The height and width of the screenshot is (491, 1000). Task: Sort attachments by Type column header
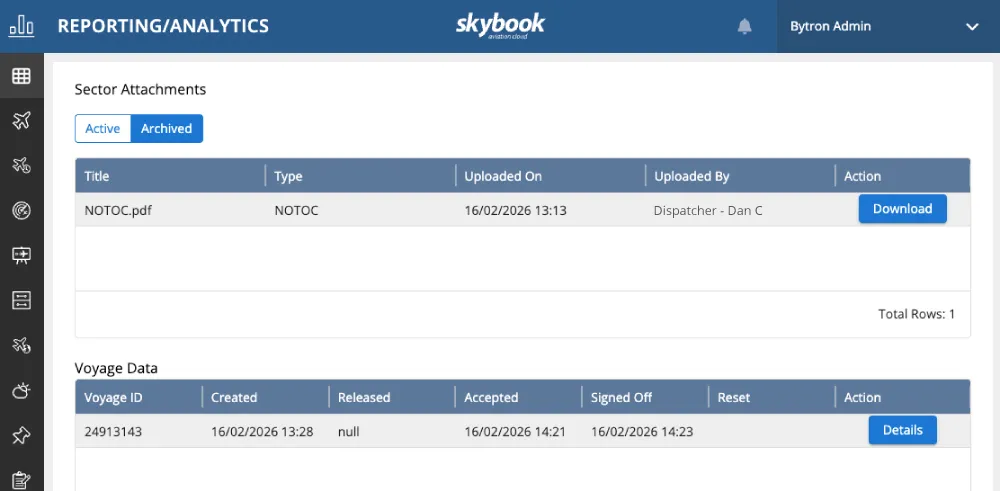coord(288,176)
